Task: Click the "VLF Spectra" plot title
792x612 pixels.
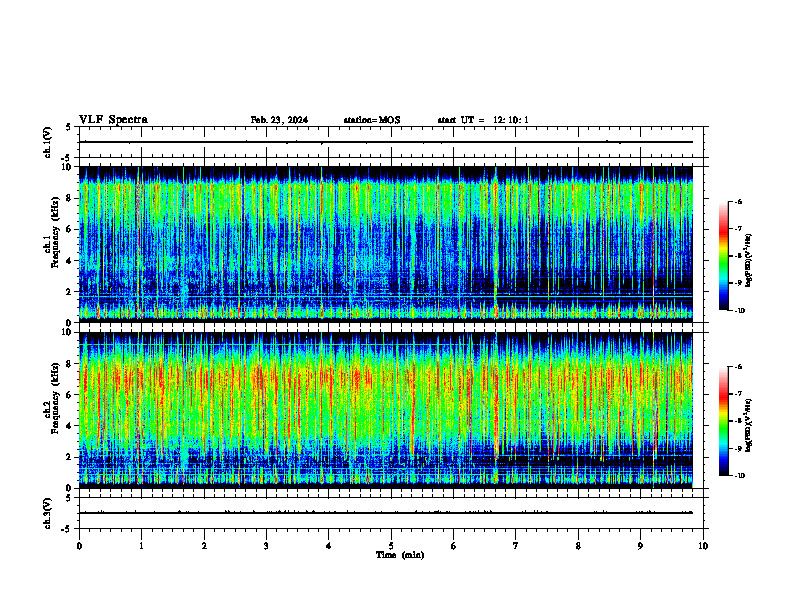Action: coord(113,120)
